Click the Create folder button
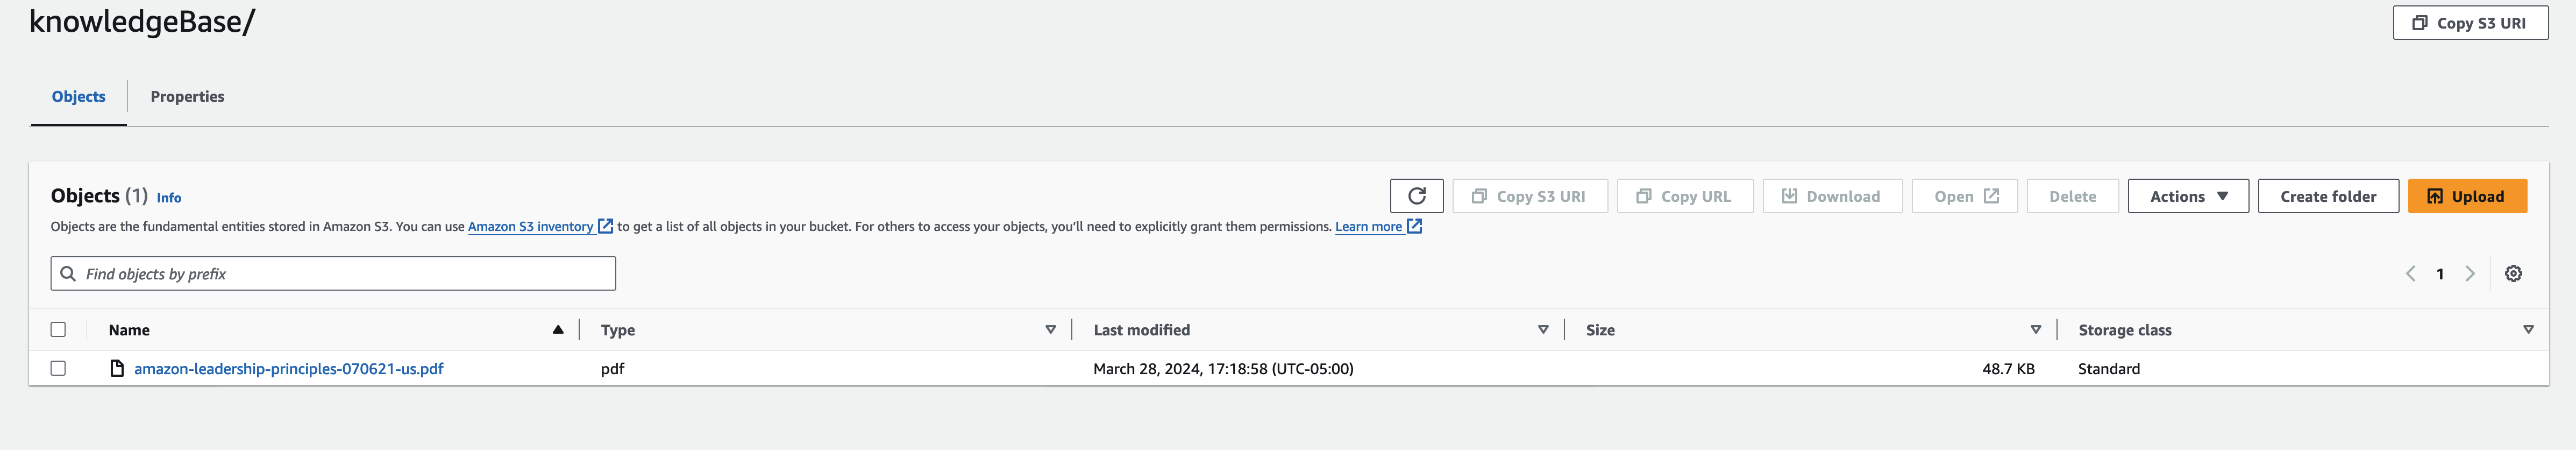This screenshot has width=2576, height=450. [2327, 196]
